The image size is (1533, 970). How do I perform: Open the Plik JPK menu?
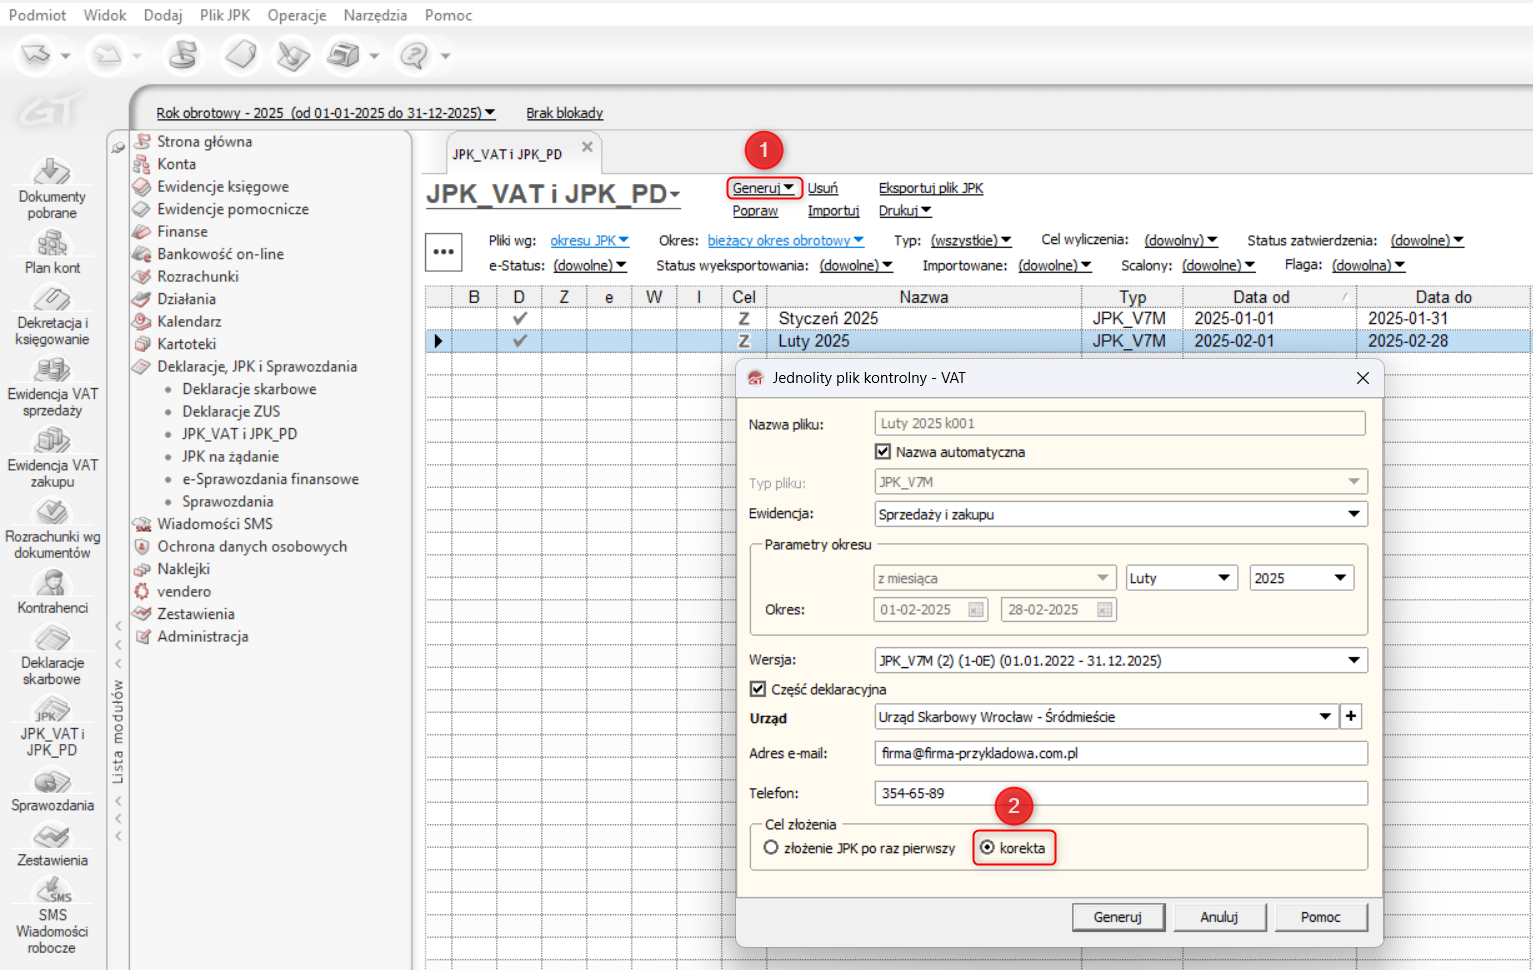coord(225,15)
